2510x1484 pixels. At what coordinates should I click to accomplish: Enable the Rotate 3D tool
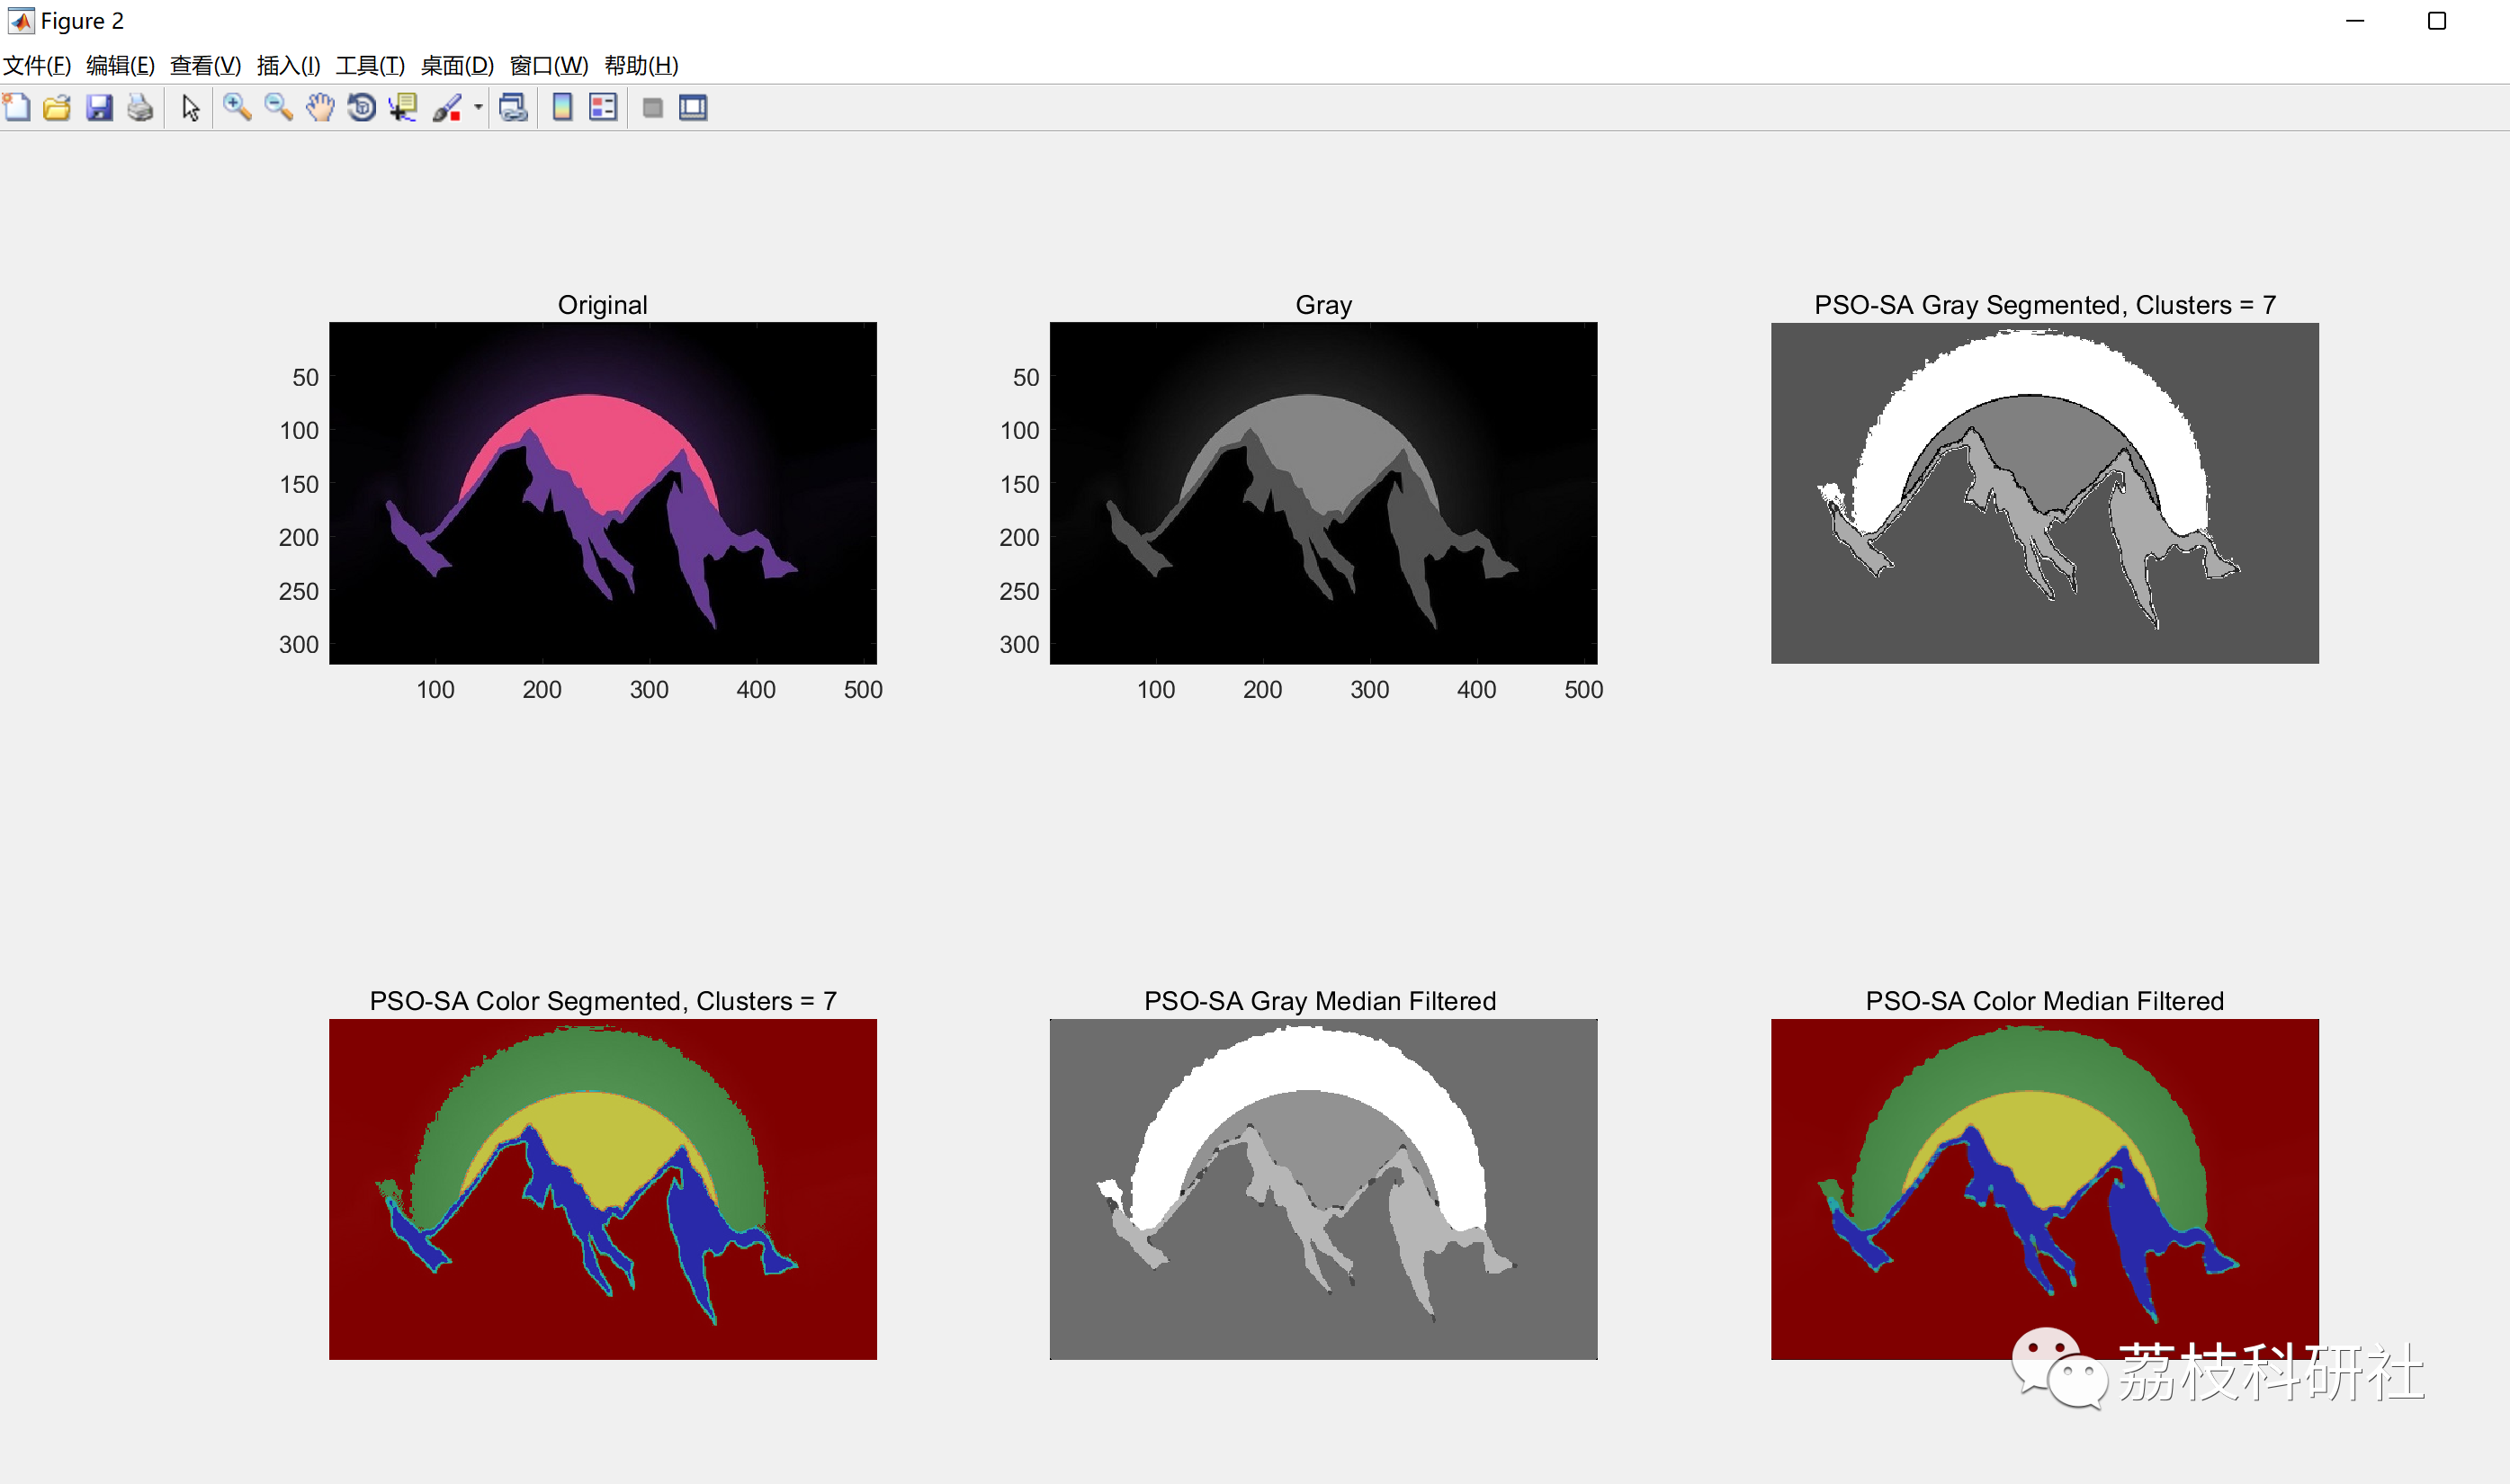tap(362, 108)
